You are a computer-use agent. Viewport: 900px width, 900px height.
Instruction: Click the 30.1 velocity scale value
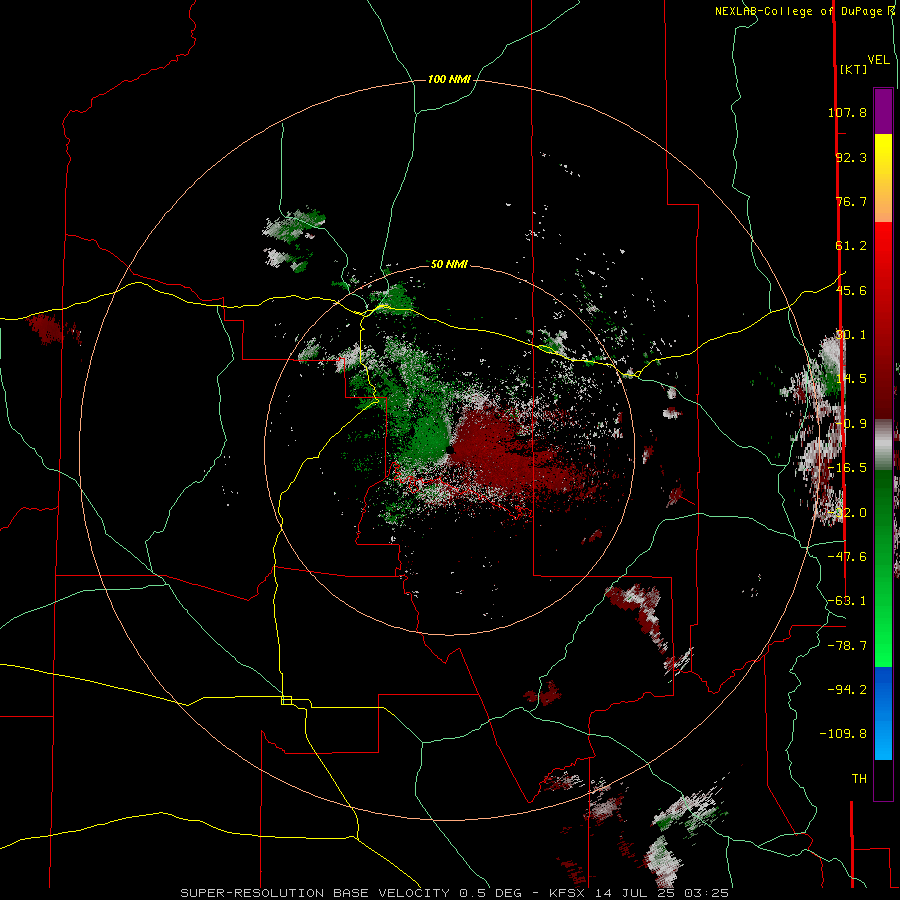click(x=851, y=335)
